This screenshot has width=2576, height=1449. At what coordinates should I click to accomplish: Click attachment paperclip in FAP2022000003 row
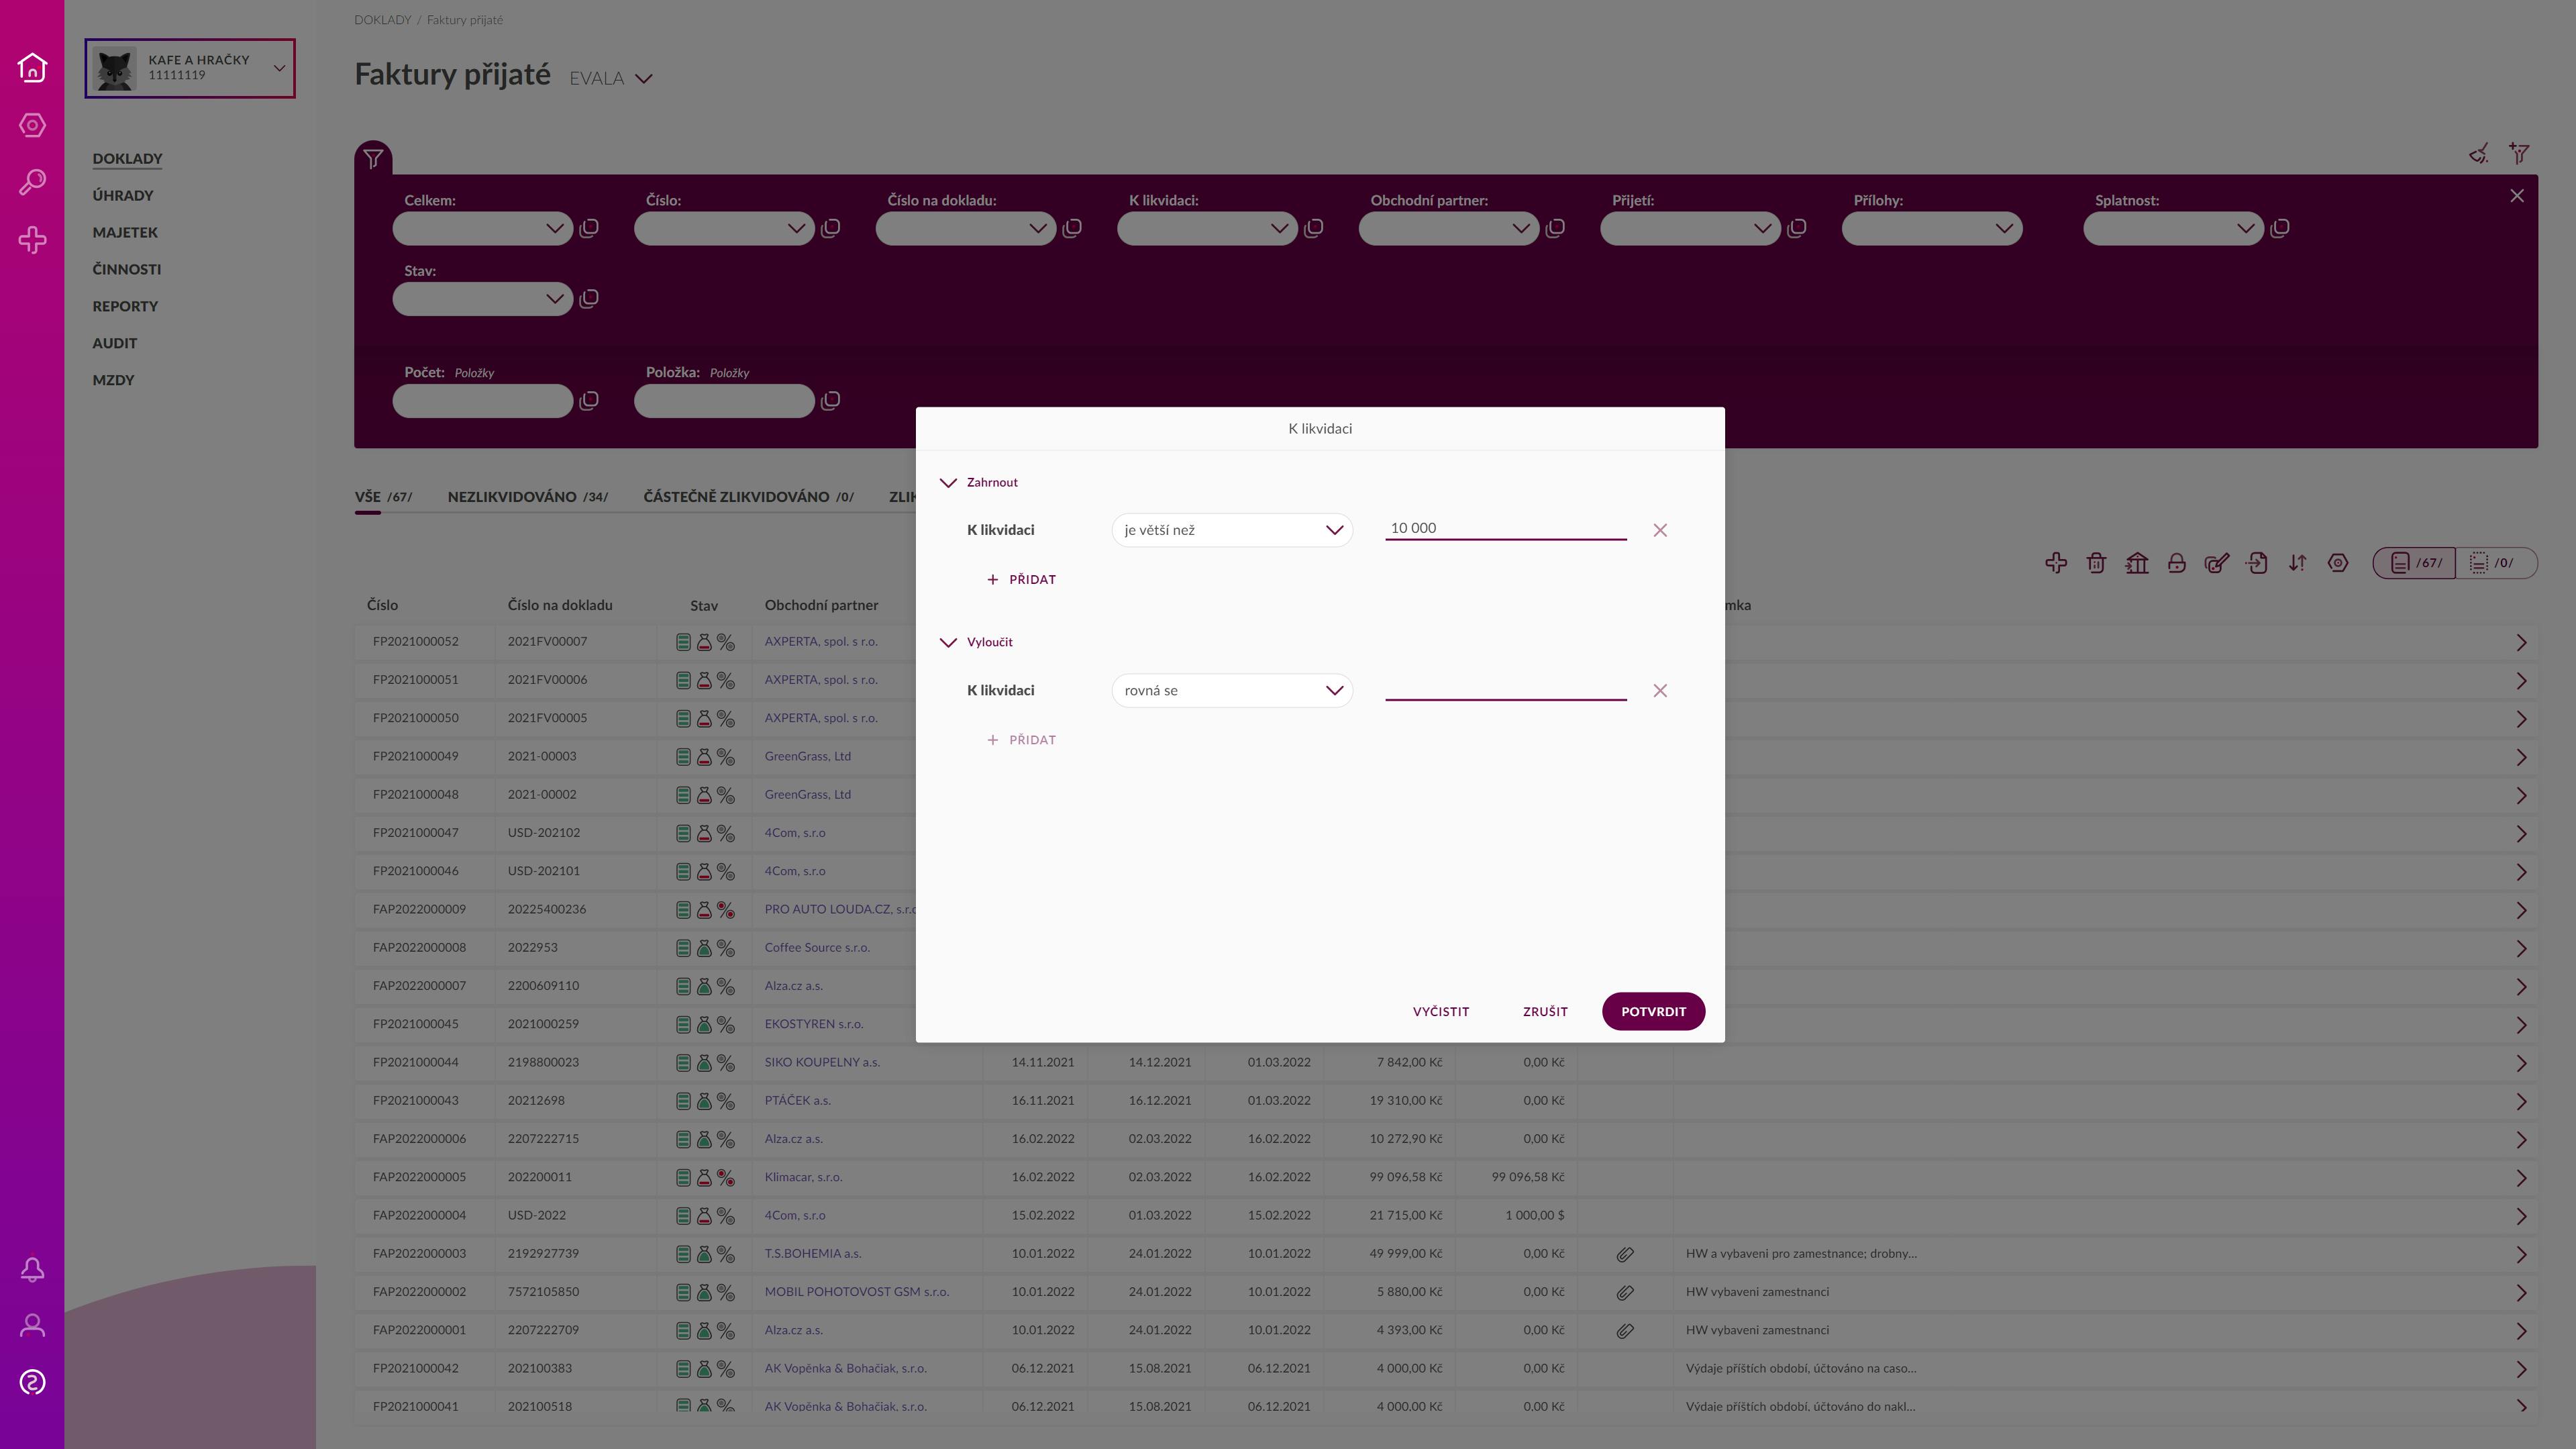pos(1625,1254)
